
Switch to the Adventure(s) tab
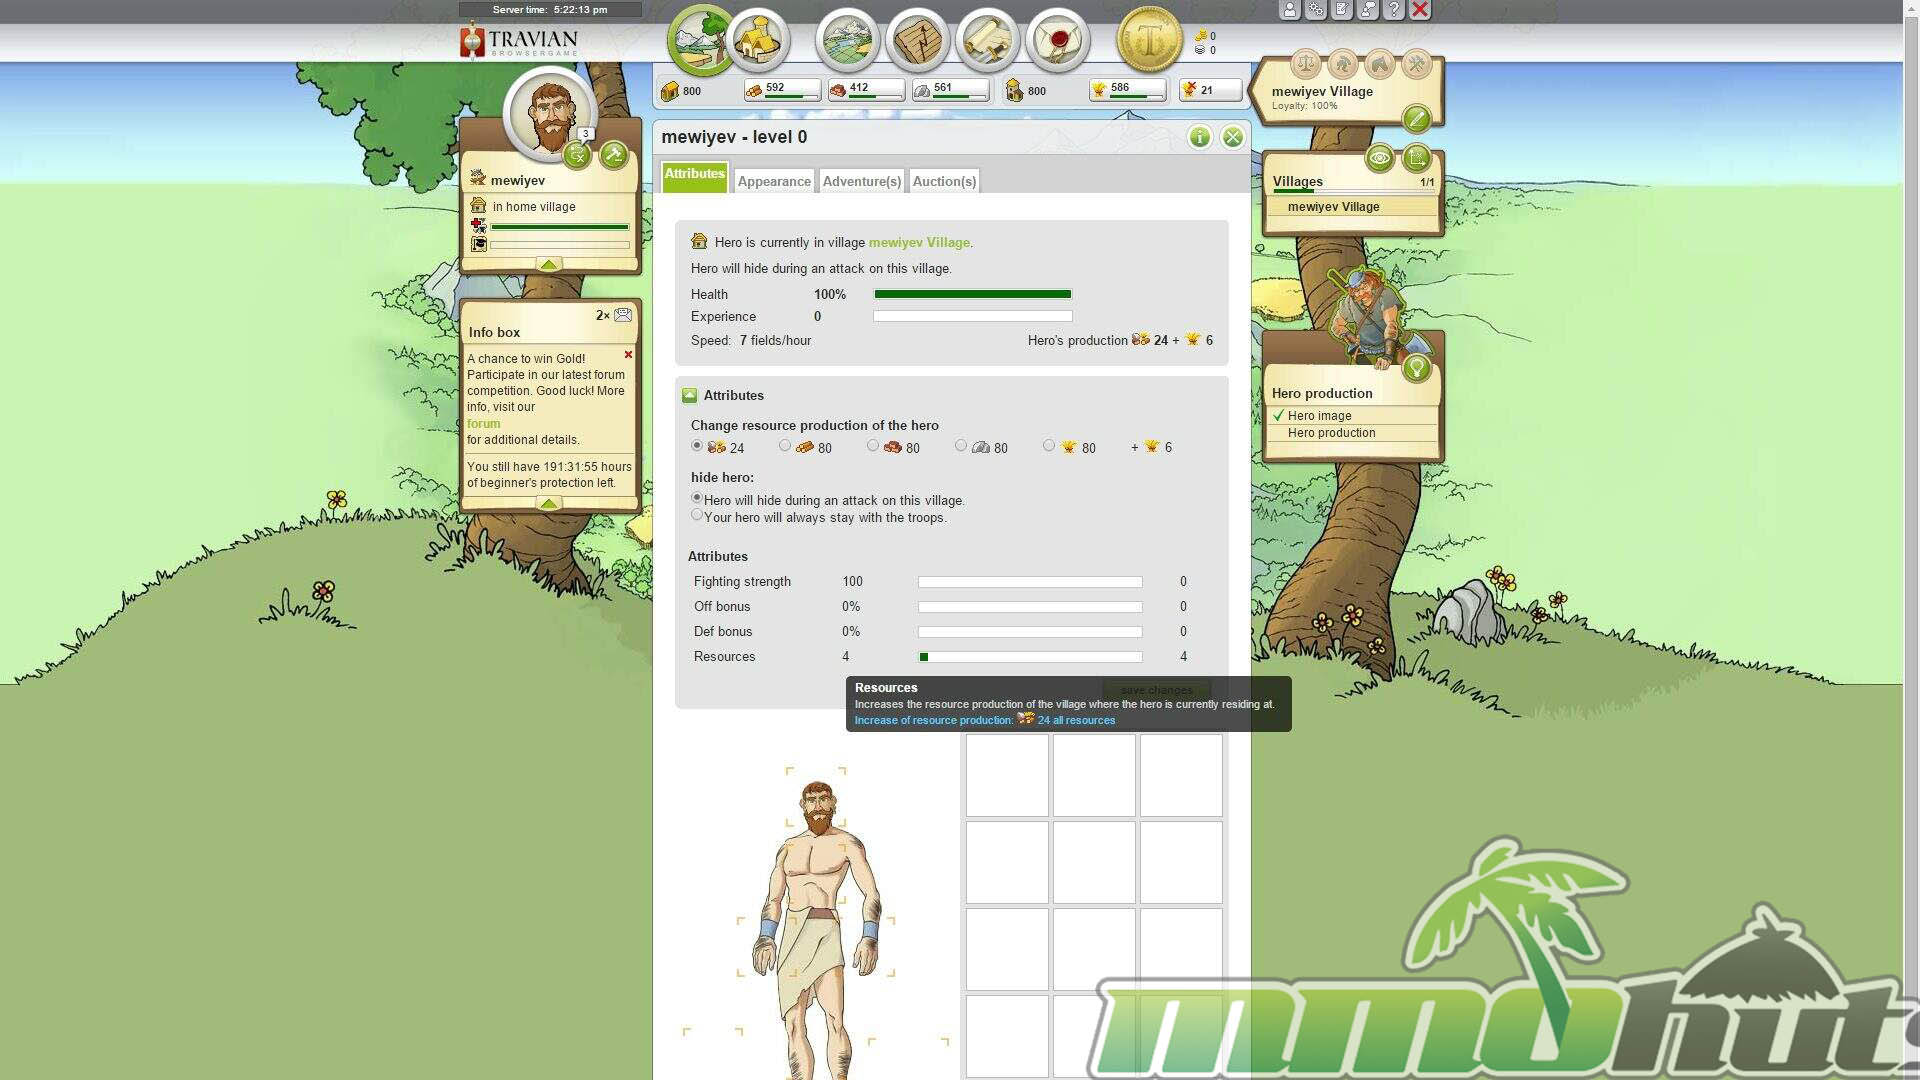[862, 181]
